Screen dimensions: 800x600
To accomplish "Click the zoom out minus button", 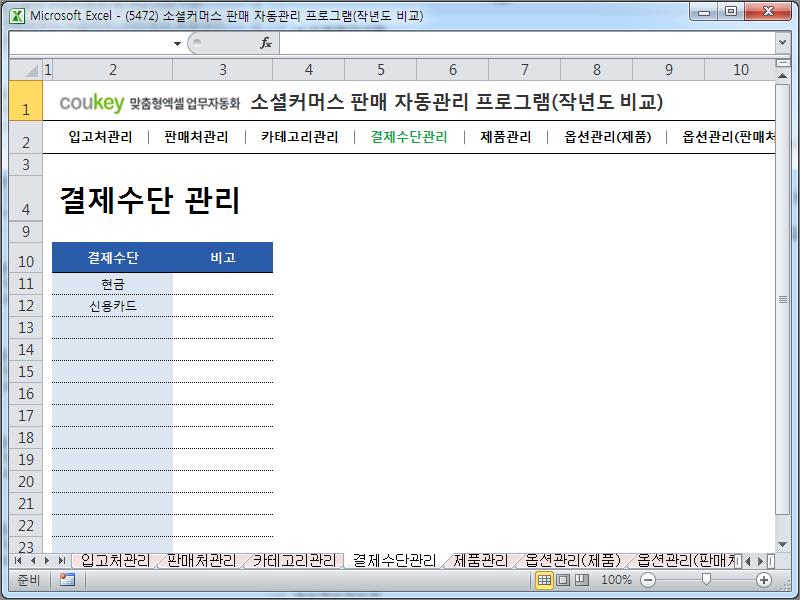I will (648, 580).
